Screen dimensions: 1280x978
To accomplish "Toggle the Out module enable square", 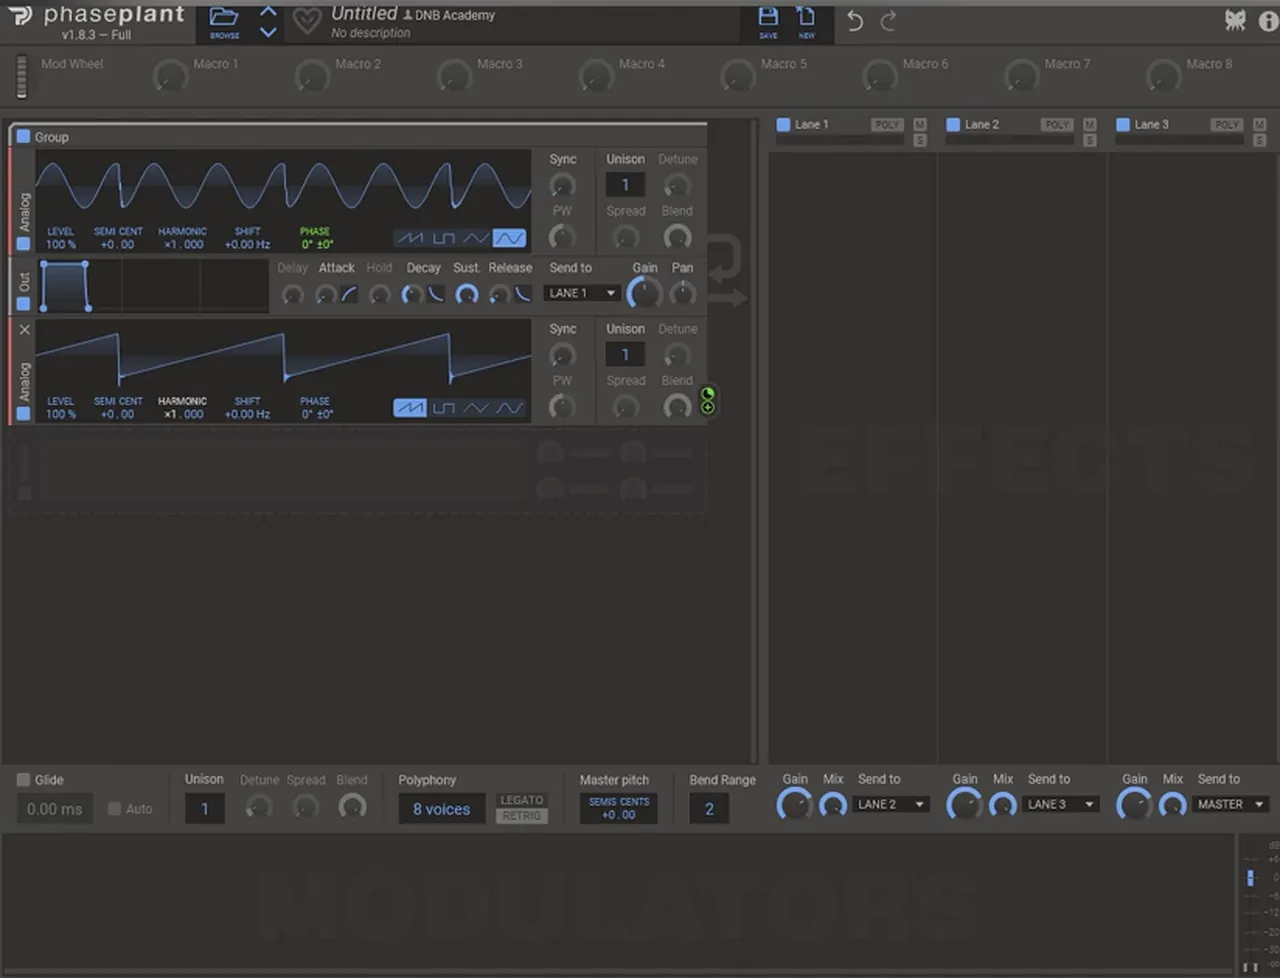I will 24,303.
